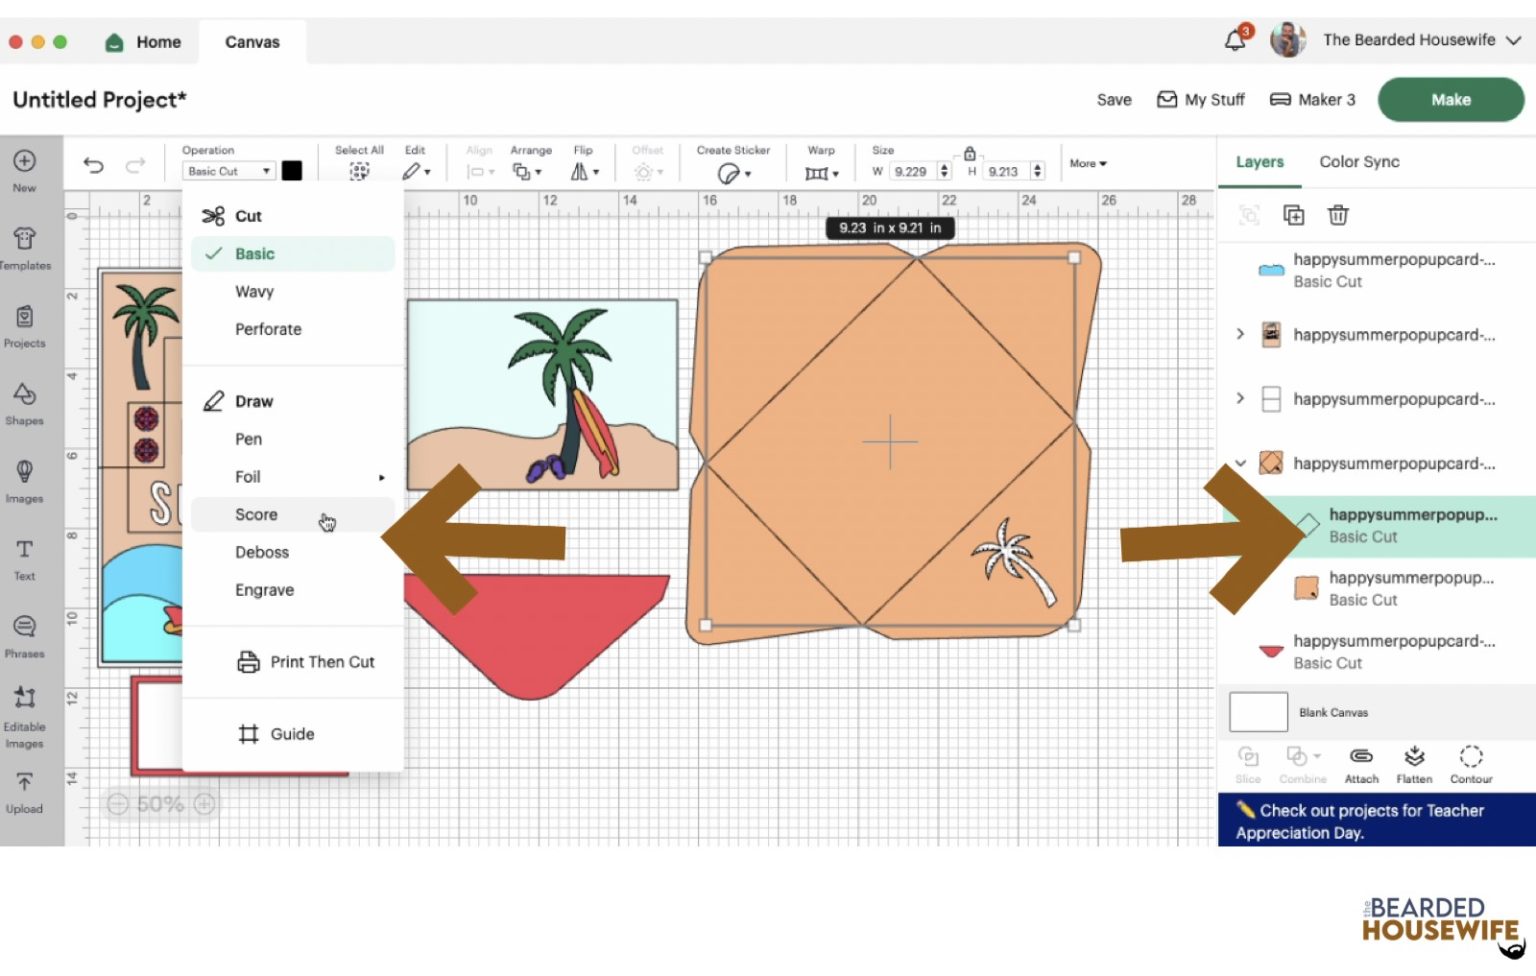Collapse the expanded envelope layer group
Screen dimensions: 1536x976
[1240, 463]
